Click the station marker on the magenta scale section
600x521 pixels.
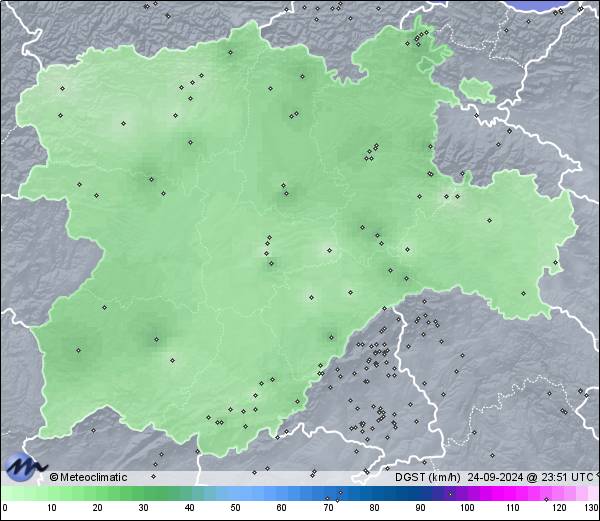(x=546, y=499)
